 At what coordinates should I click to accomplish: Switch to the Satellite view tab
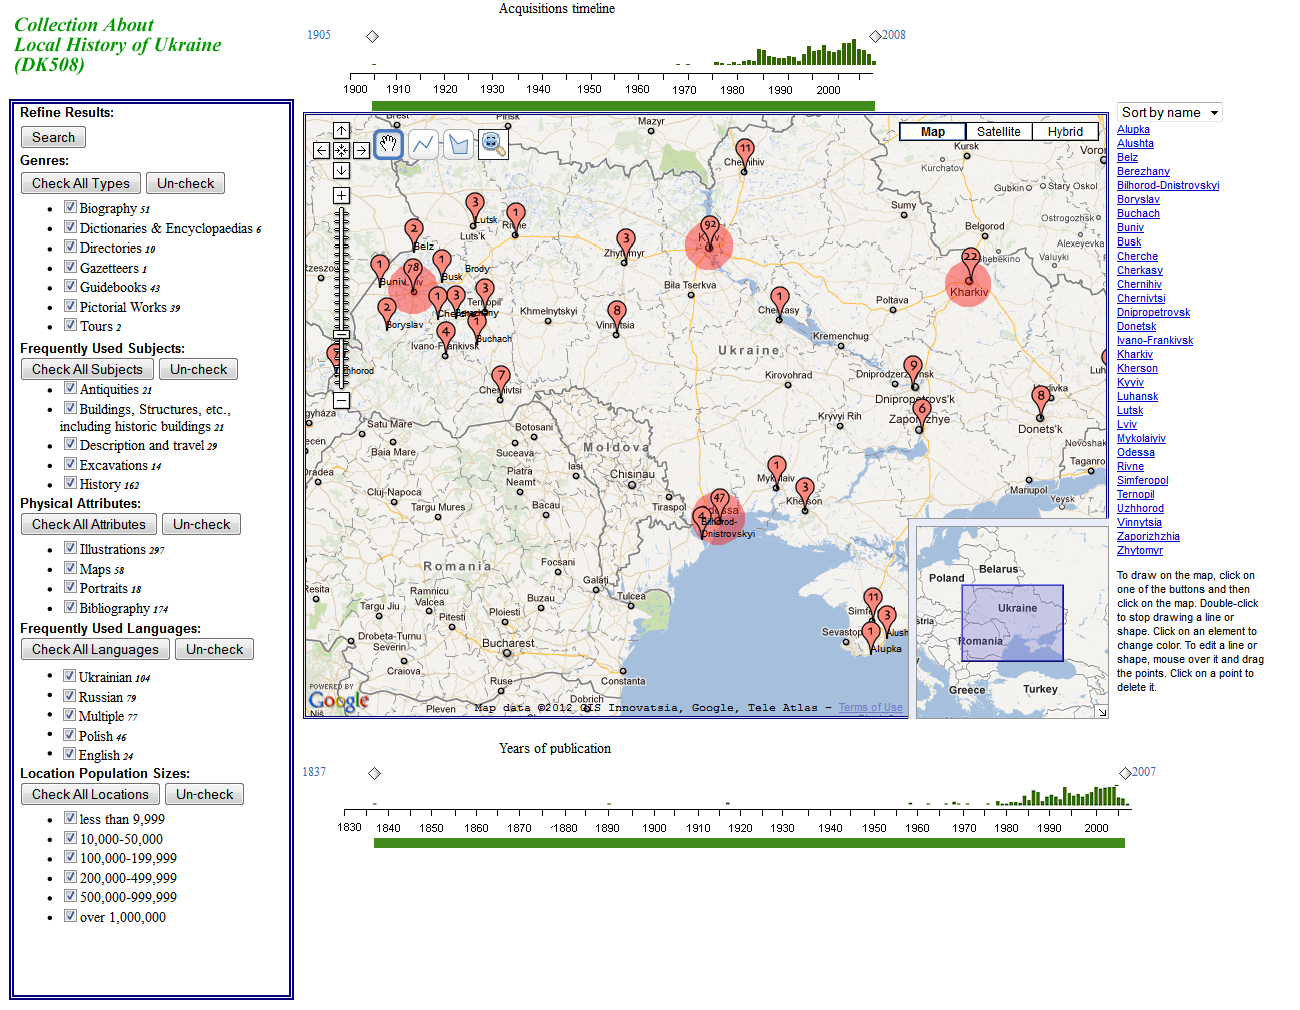(999, 131)
